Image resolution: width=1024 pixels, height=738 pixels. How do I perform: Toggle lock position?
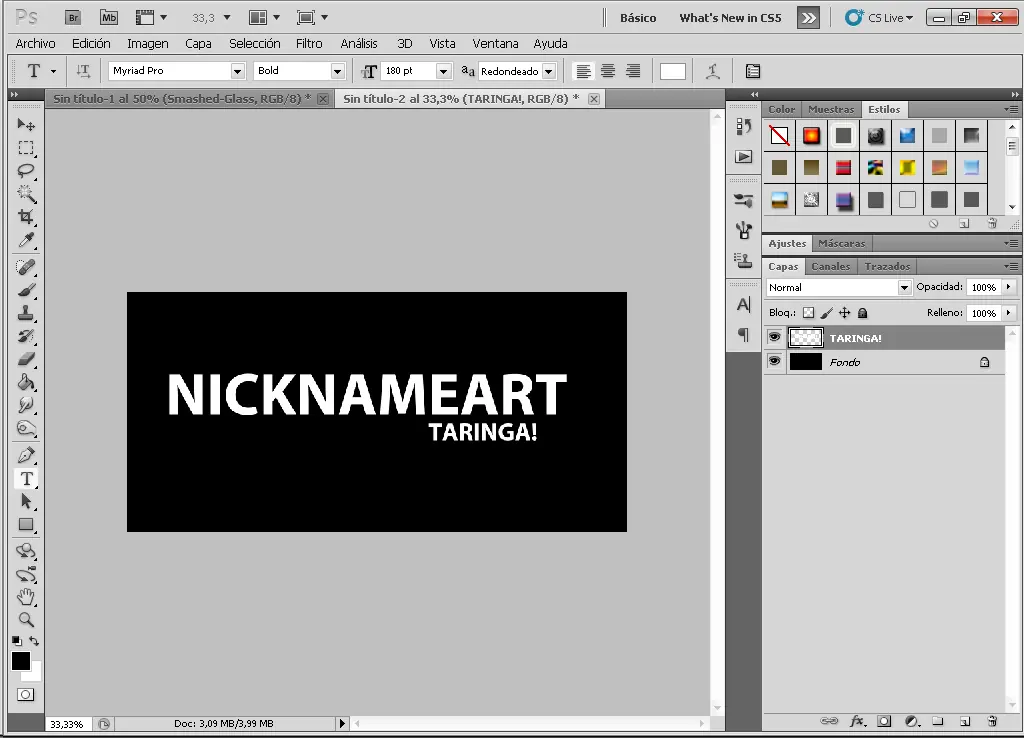coord(844,313)
